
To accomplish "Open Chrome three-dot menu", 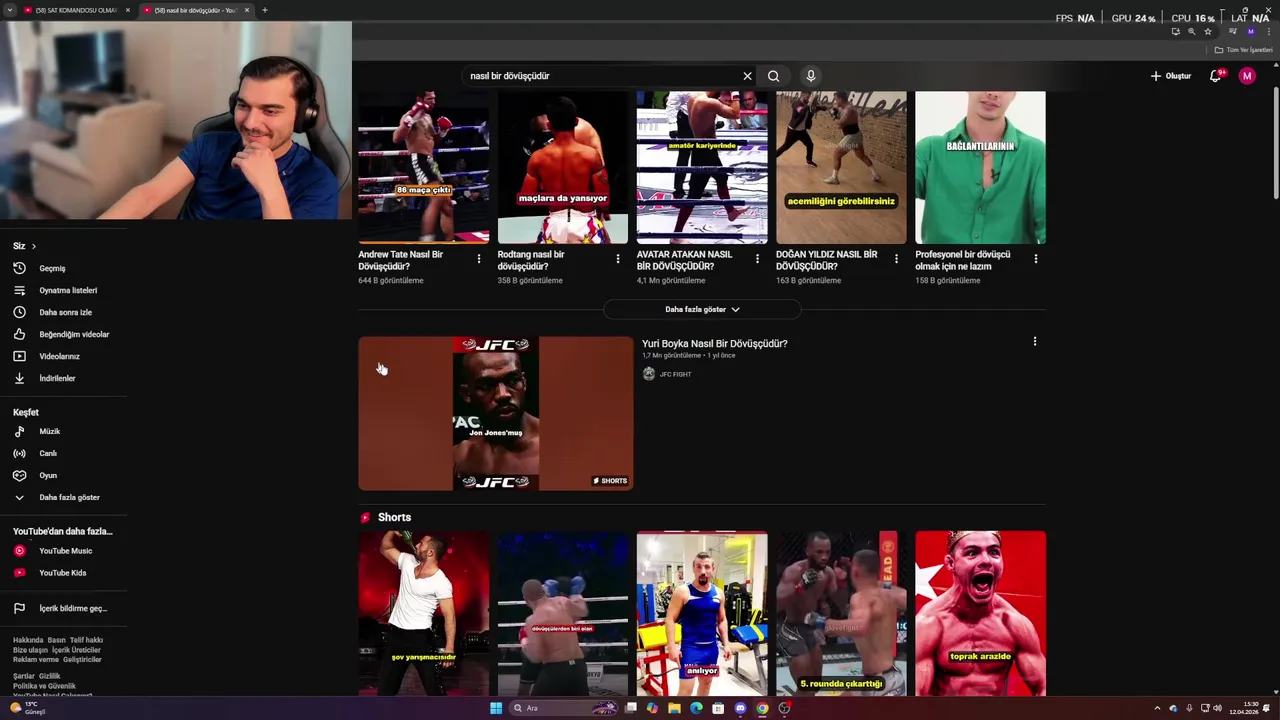I will pos(1267,31).
